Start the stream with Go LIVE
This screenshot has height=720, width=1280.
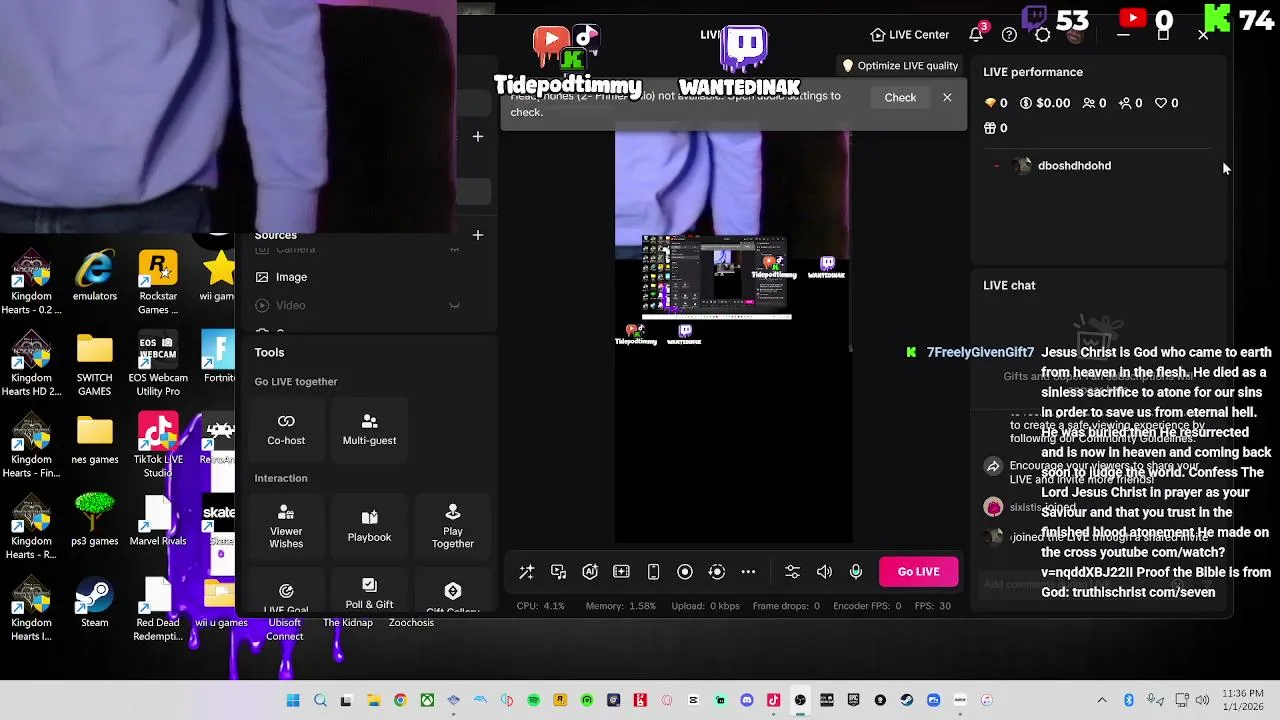pos(918,572)
